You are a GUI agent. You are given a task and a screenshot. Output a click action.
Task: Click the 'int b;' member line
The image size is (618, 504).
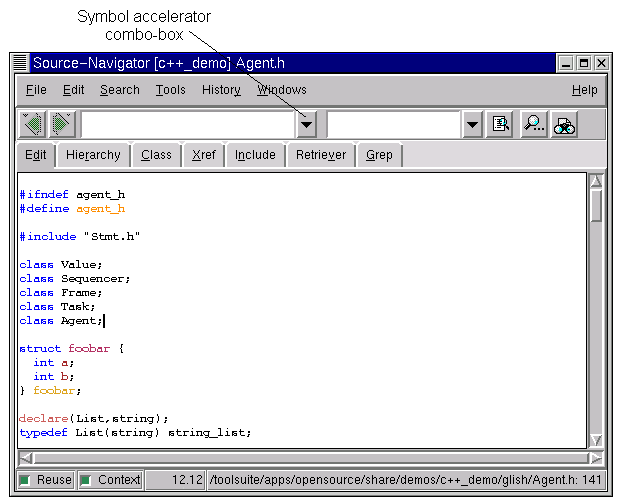coord(54,377)
